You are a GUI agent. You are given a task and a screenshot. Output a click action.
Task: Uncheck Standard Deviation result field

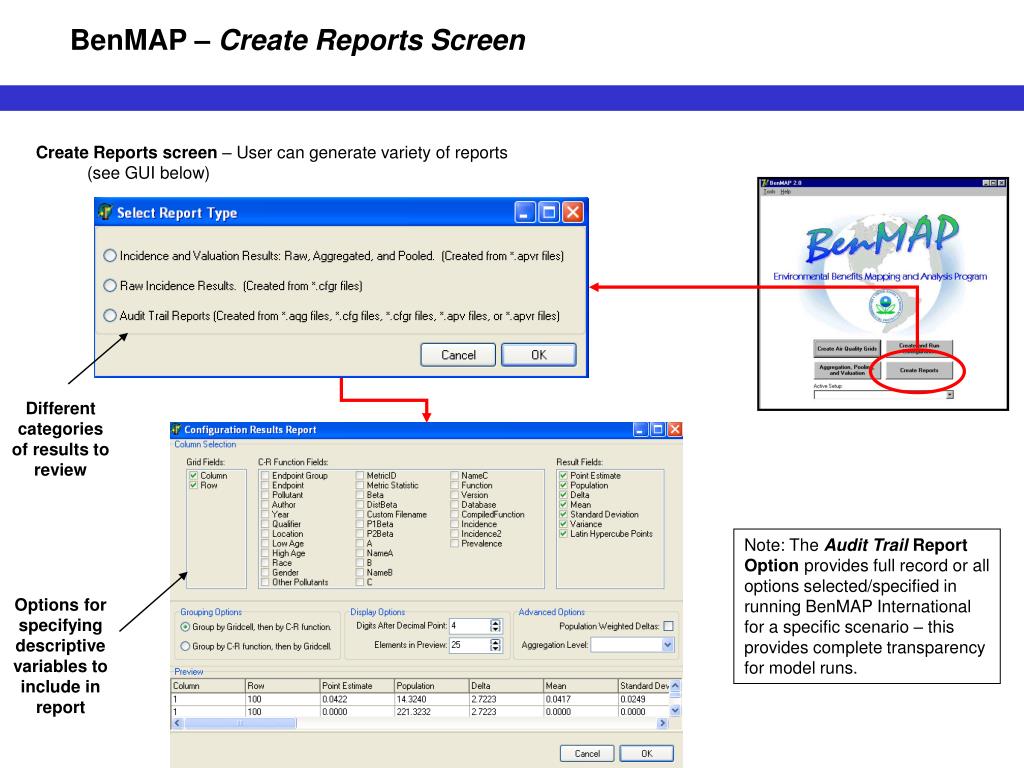(x=564, y=515)
